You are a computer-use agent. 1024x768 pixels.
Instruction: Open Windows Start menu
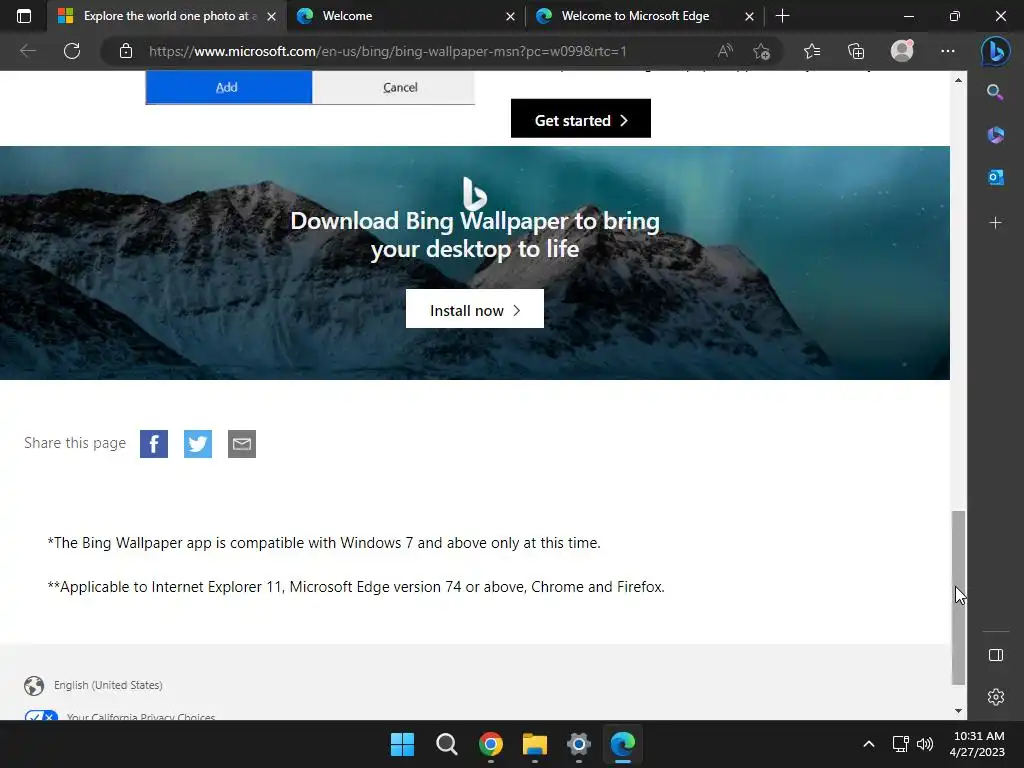(402, 744)
